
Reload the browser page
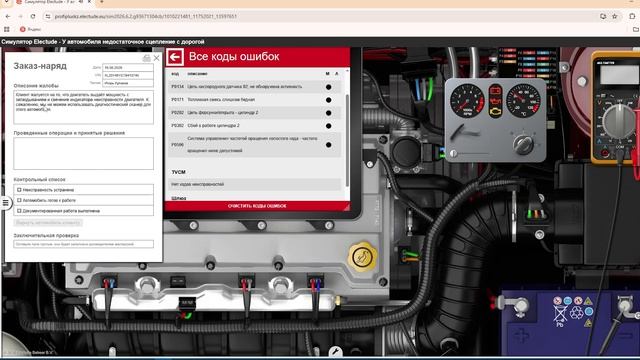tap(33, 16)
